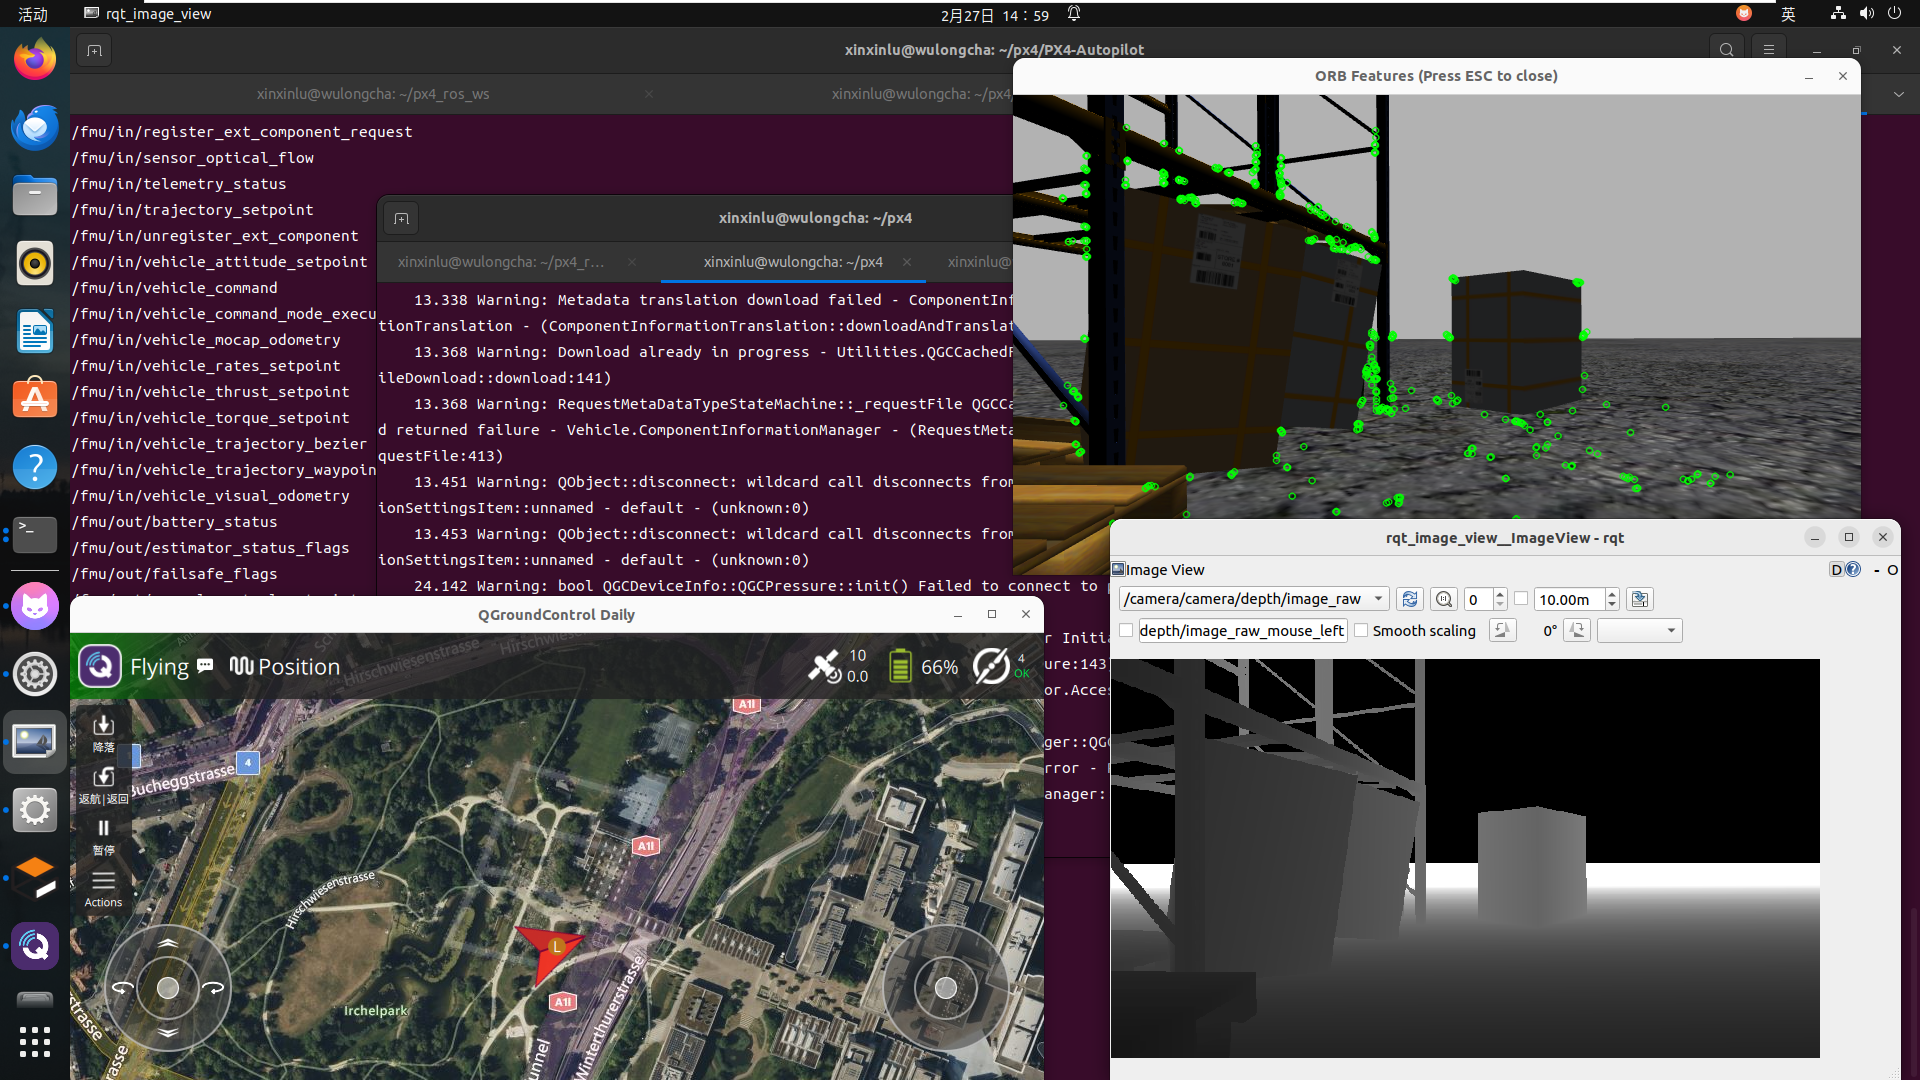Viewport: 1920px width, 1080px height.
Task: Open the rqt_image_view app menu in top bar
Action: coord(148,14)
